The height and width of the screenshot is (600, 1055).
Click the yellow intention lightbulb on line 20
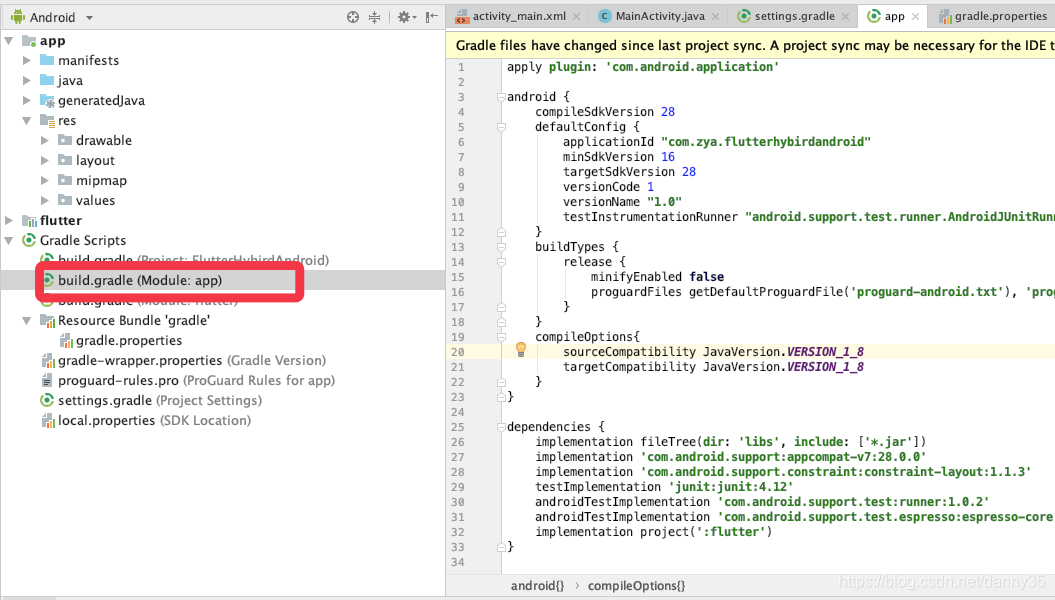tap(520, 349)
